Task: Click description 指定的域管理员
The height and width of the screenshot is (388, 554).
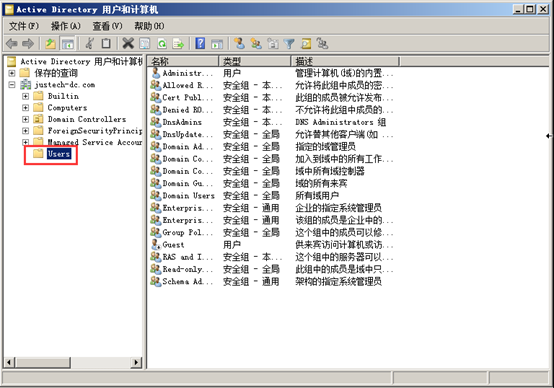Action: point(325,146)
